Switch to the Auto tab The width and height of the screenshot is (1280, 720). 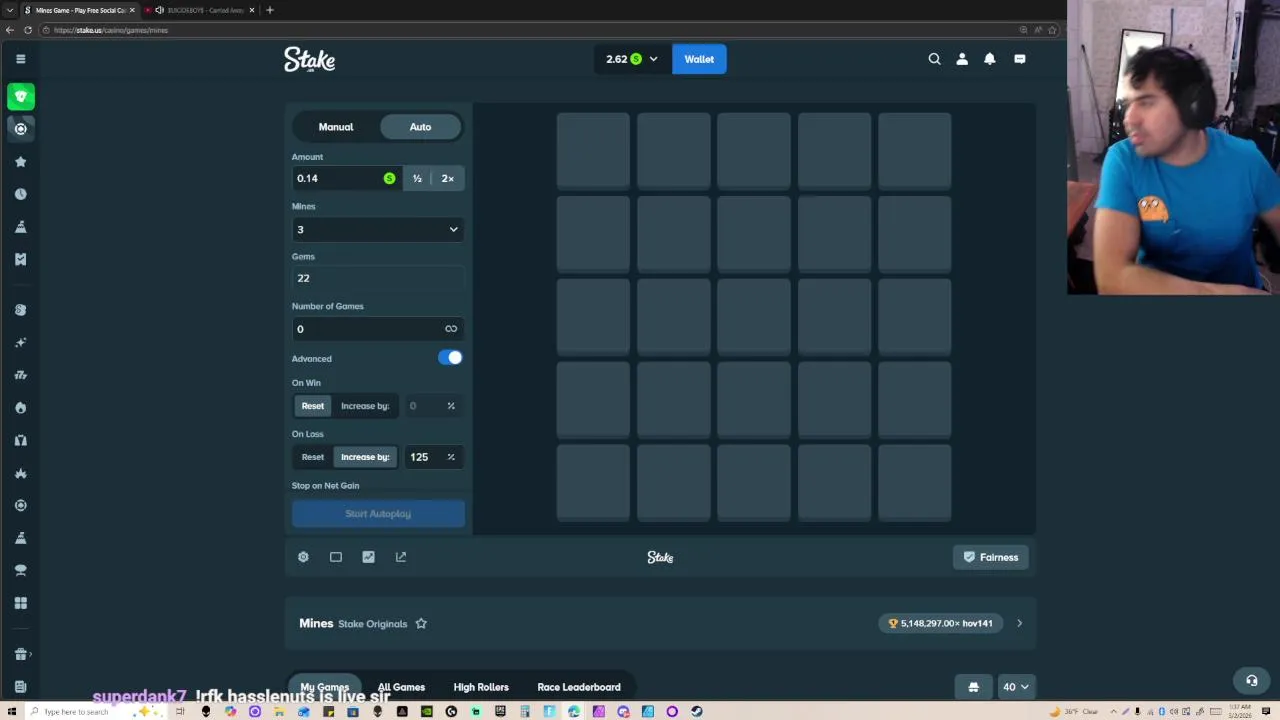pos(420,127)
